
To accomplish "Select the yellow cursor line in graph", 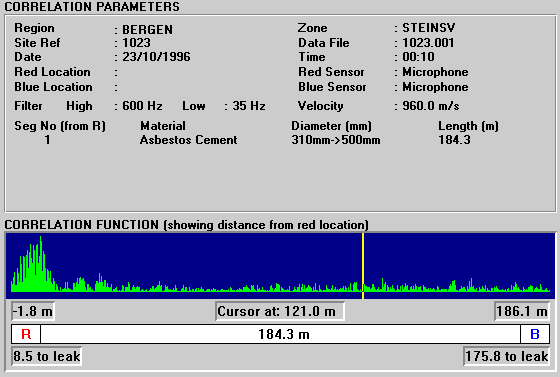I will 363,266.
